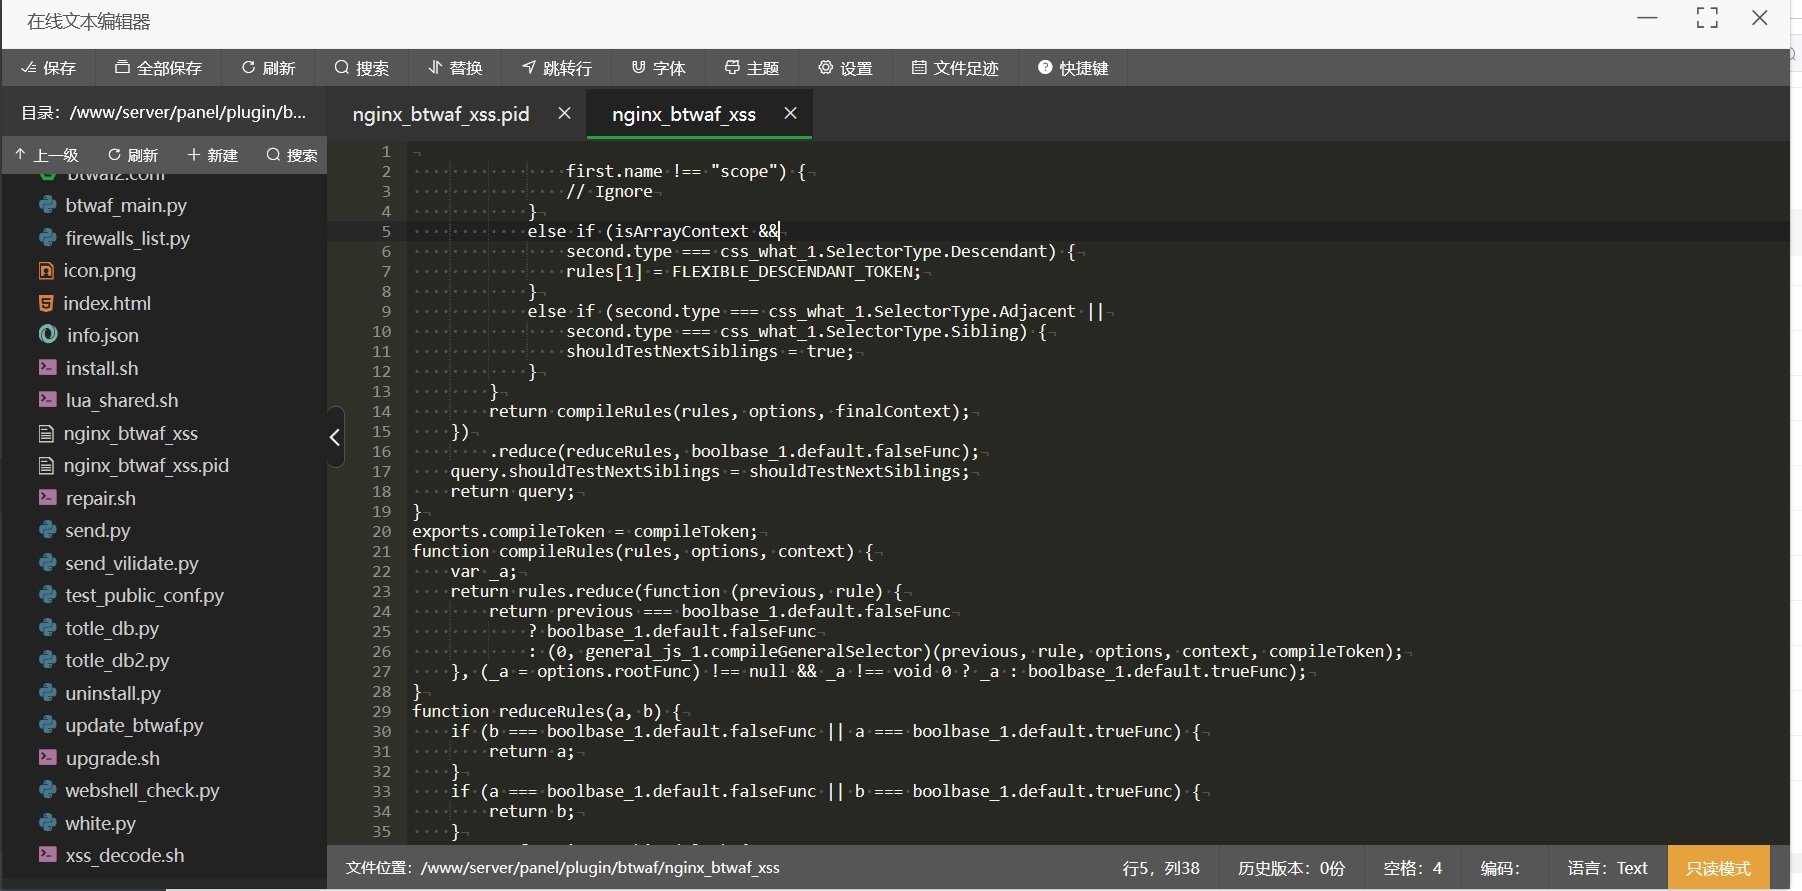Change 空格: 4 indentation setting
1802x891 pixels.
[1412, 868]
